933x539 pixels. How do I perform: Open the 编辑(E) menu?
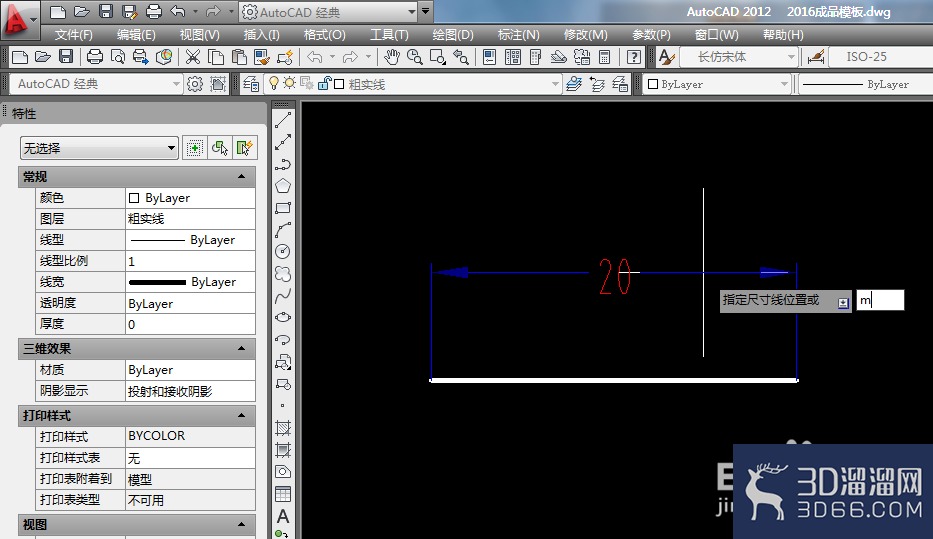click(x=136, y=35)
